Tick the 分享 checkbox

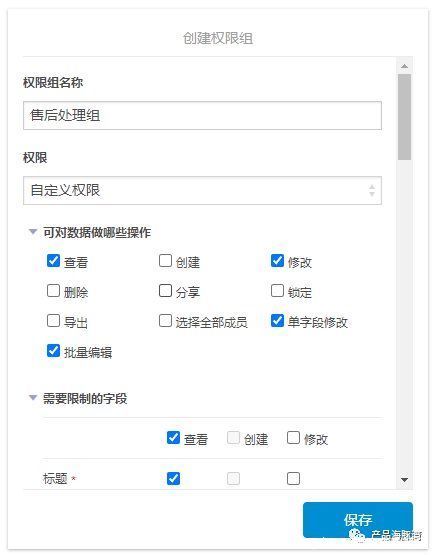pos(165,291)
